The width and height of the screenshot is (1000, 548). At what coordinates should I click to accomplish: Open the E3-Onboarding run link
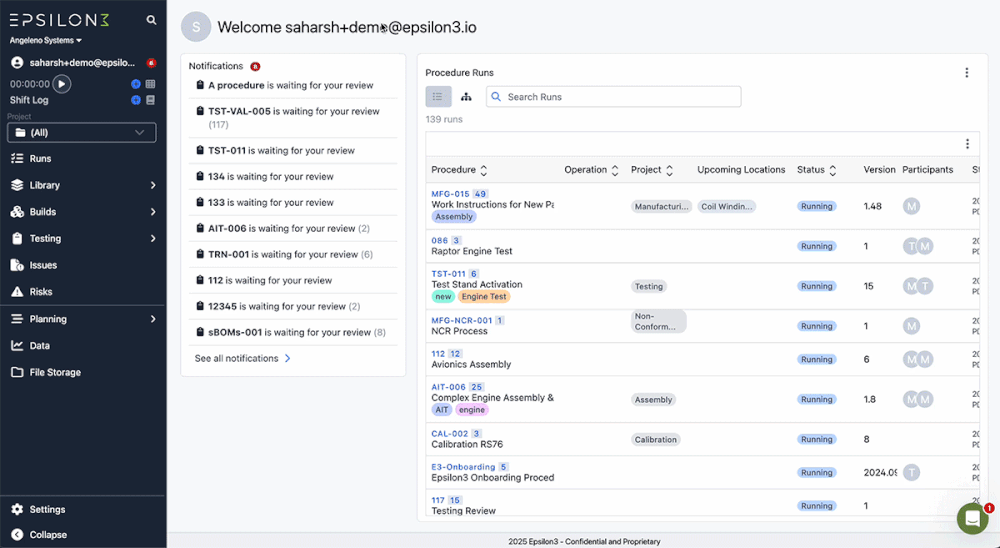tap(463, 467)
